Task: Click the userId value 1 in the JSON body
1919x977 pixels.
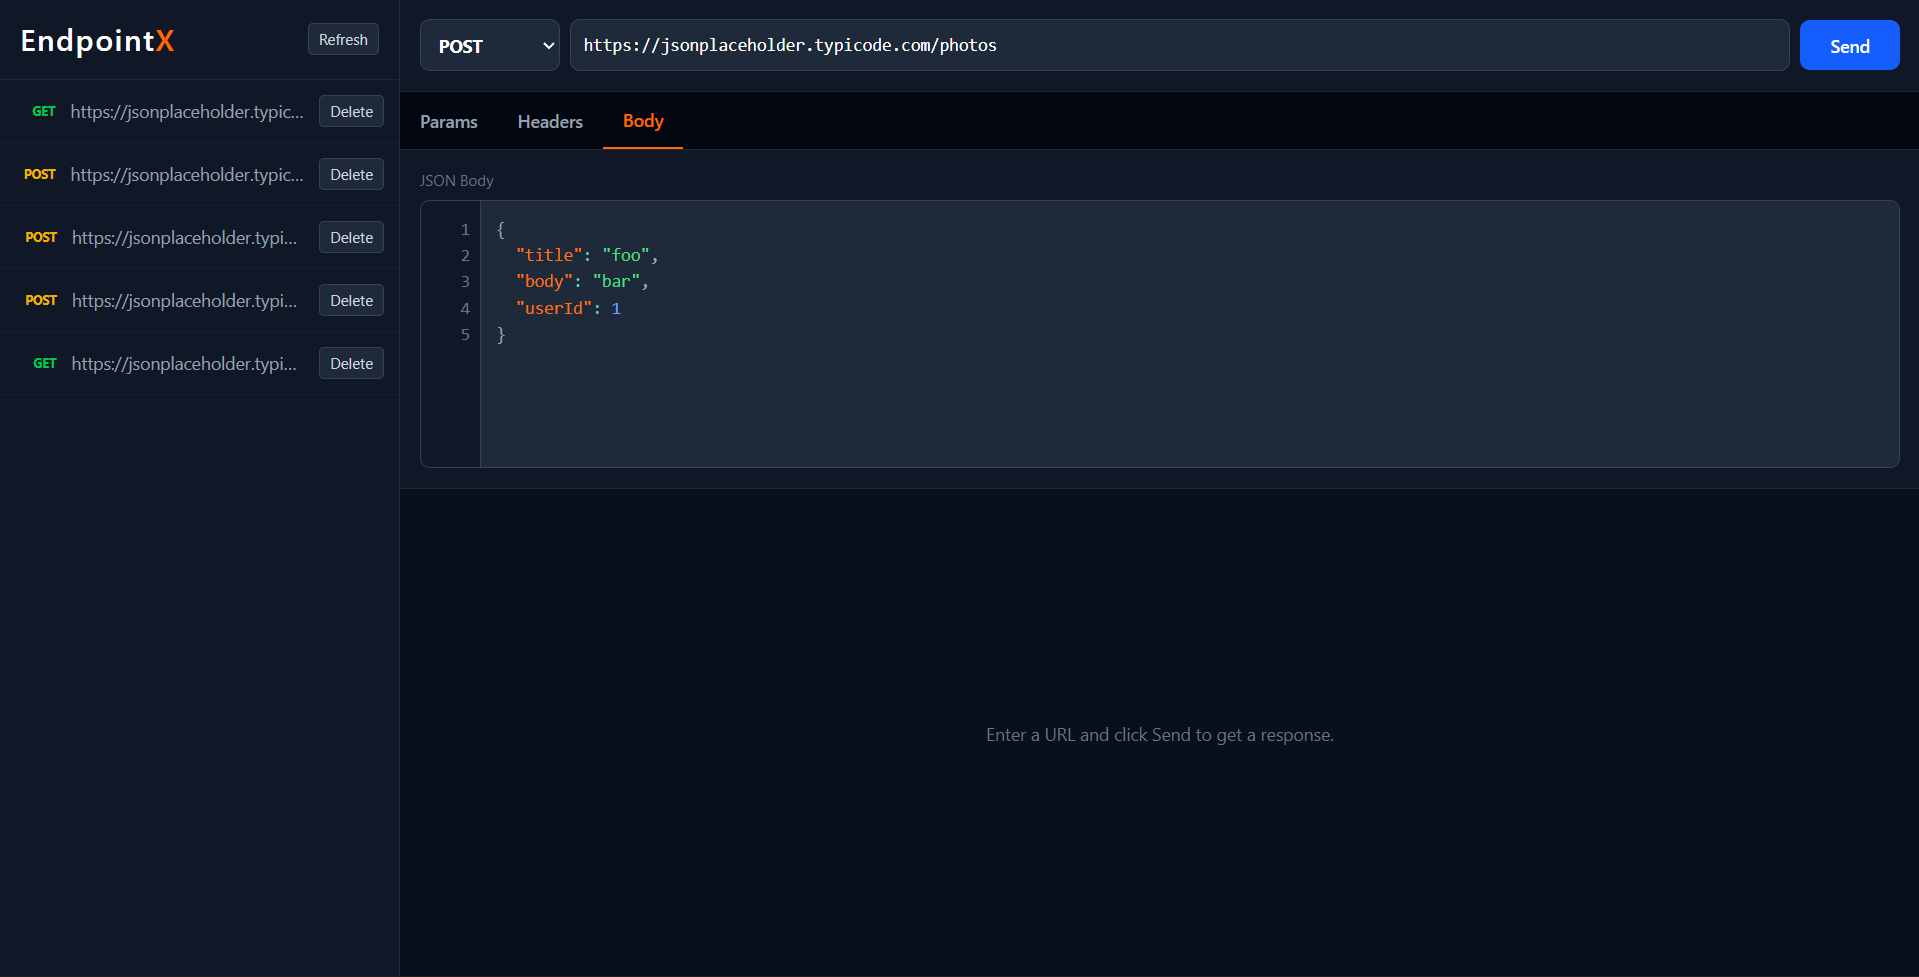Action: (616, 308)
